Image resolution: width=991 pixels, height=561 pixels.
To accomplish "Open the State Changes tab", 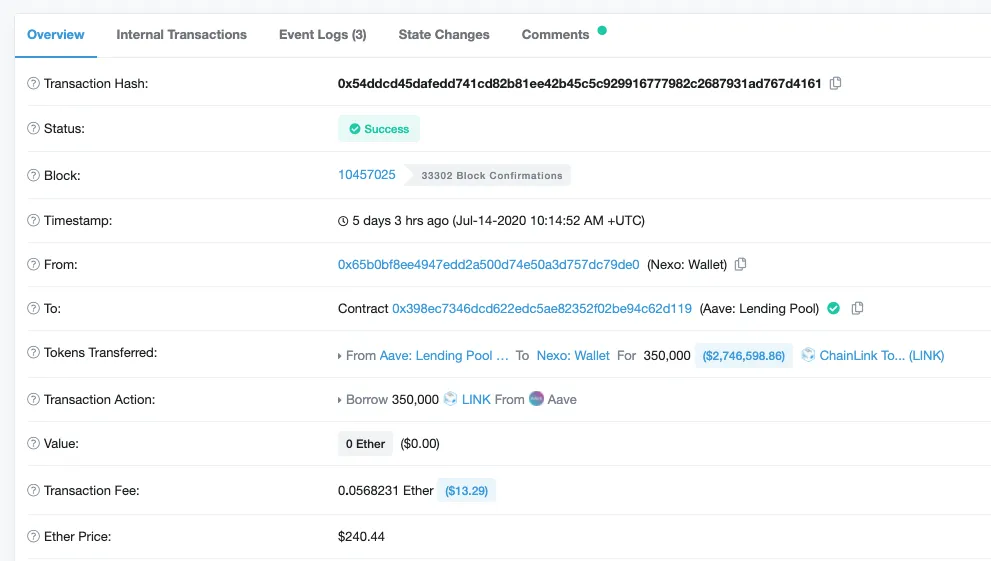I will pos(444,35).
